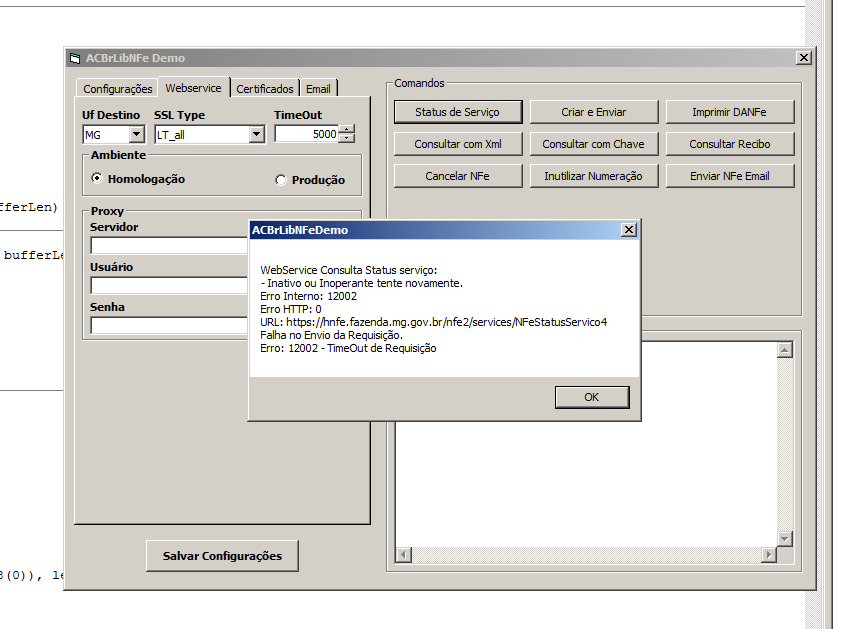Go to the Email tab
866x629 pixels.
pyautogui.click(x=318, y=89)
